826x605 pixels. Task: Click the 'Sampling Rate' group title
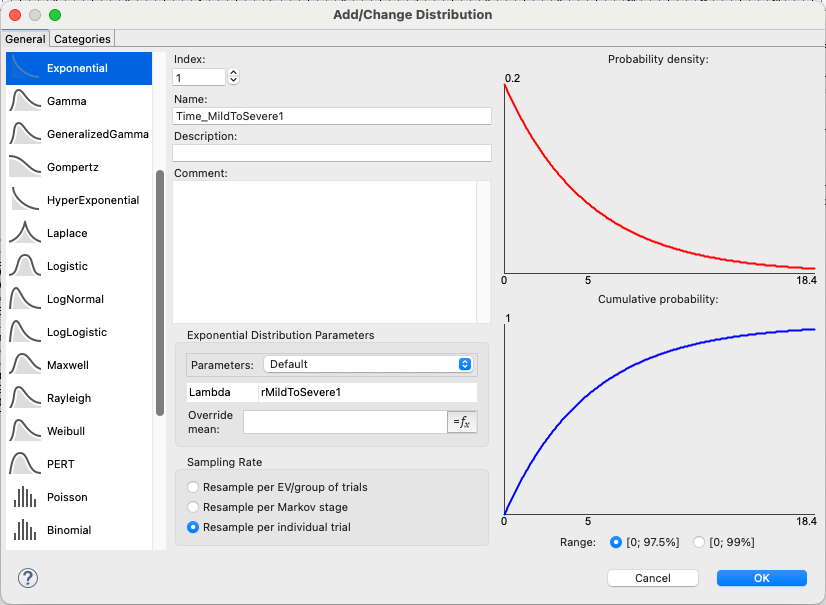pyautogui.click(x=224, y=462)
